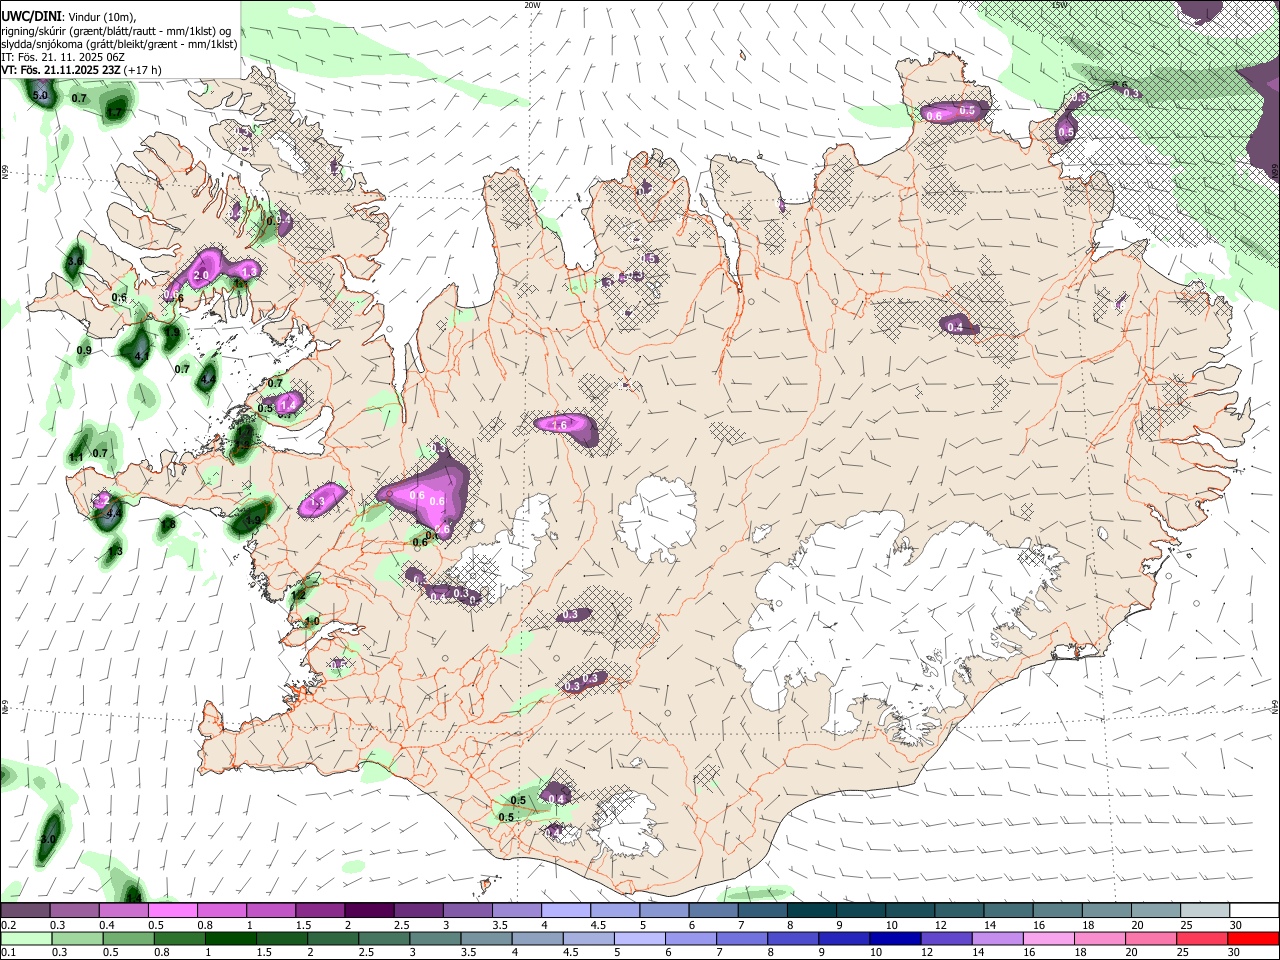1280x960 pixels.
Task: Pick the upper legend swatch between 25 and 30
Action: 1206,911
